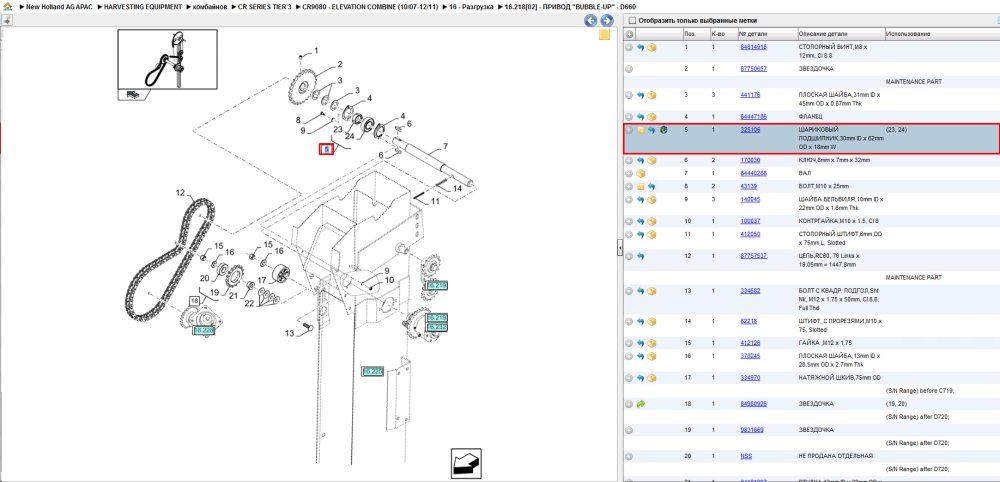Screen dimensions: 1000x482
Task: Click the box icon for shaft 84440288
Action: (640, 173)
